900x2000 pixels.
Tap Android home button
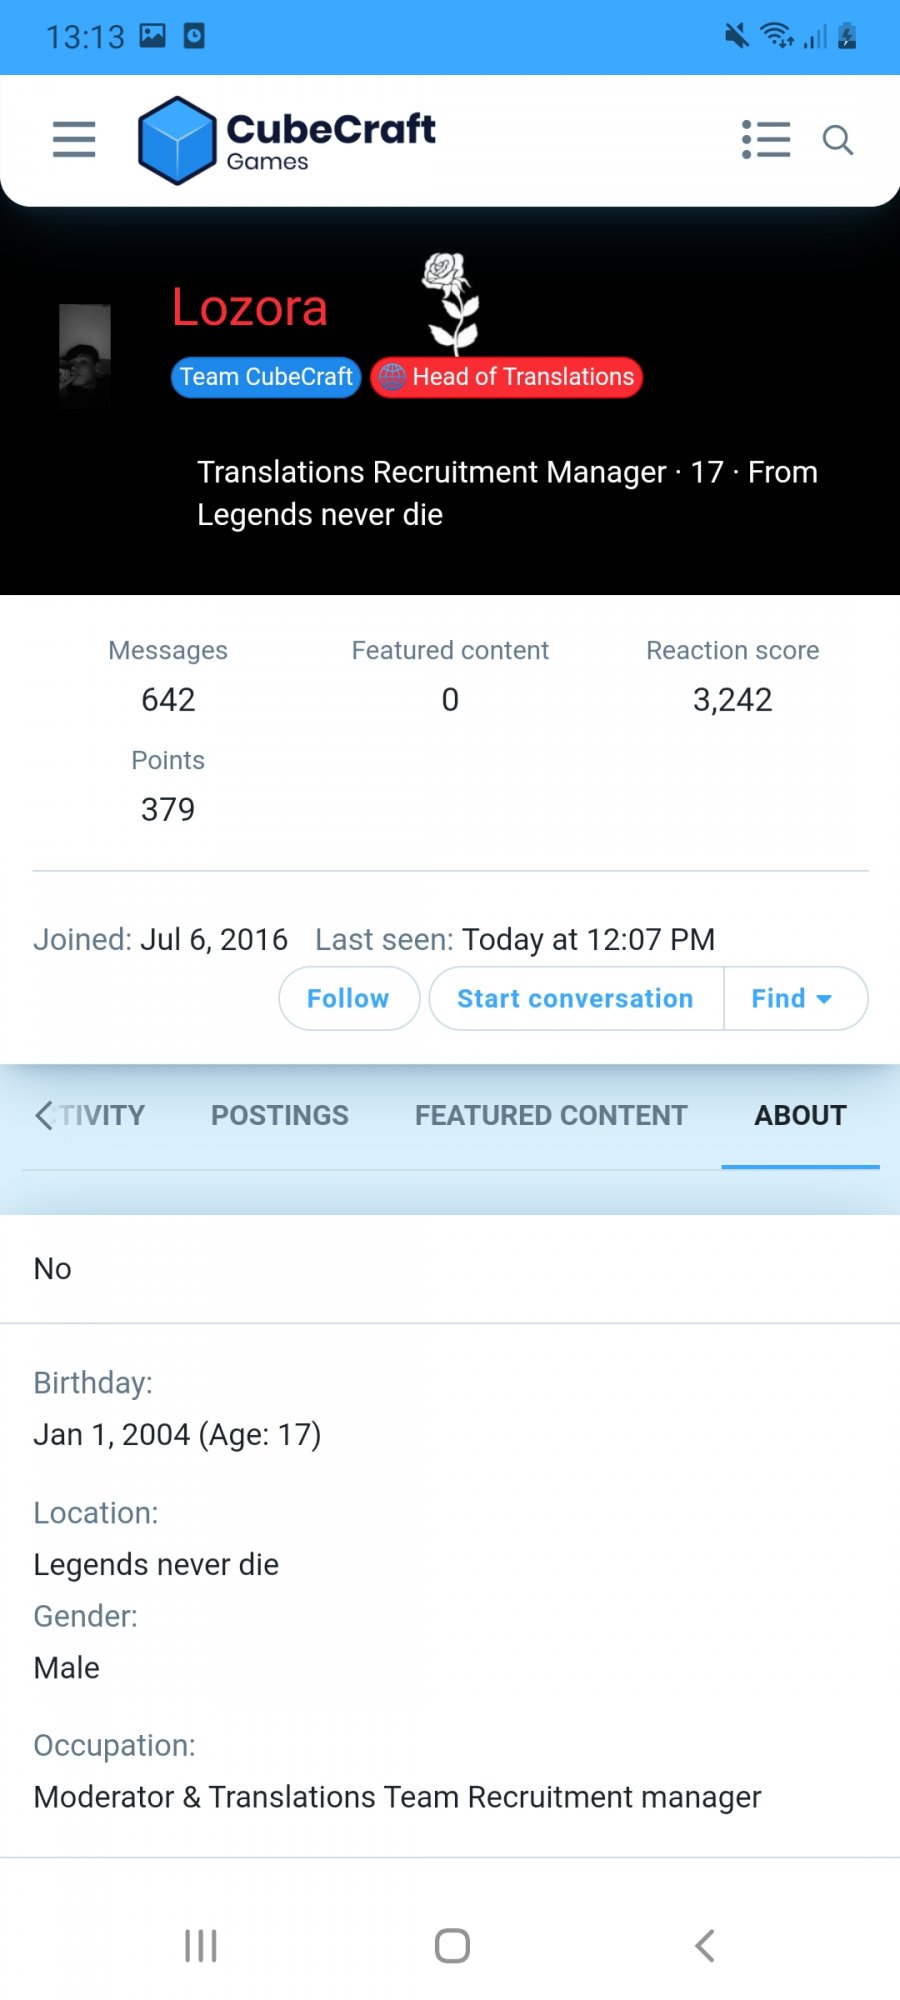[452, 1945]
